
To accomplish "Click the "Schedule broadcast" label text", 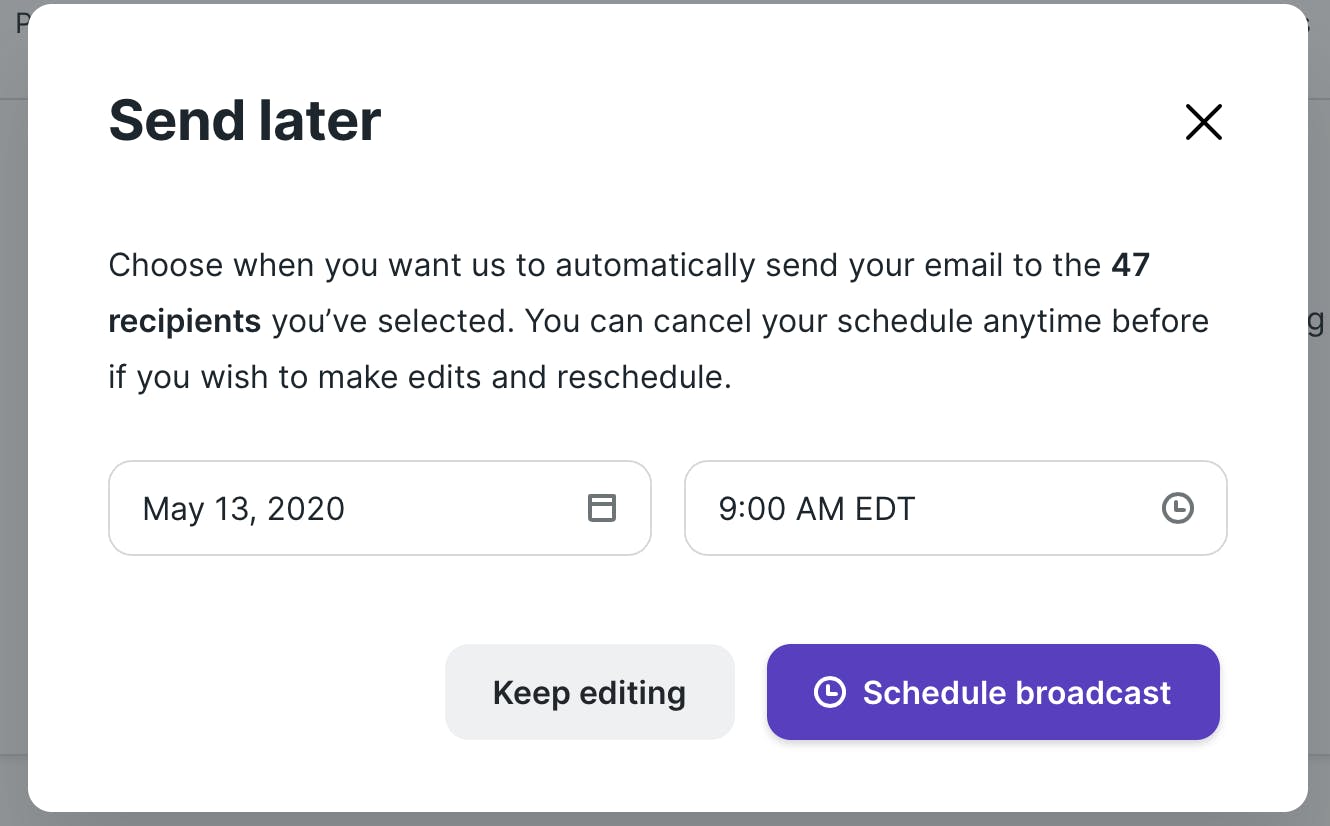I will 1016,692.
